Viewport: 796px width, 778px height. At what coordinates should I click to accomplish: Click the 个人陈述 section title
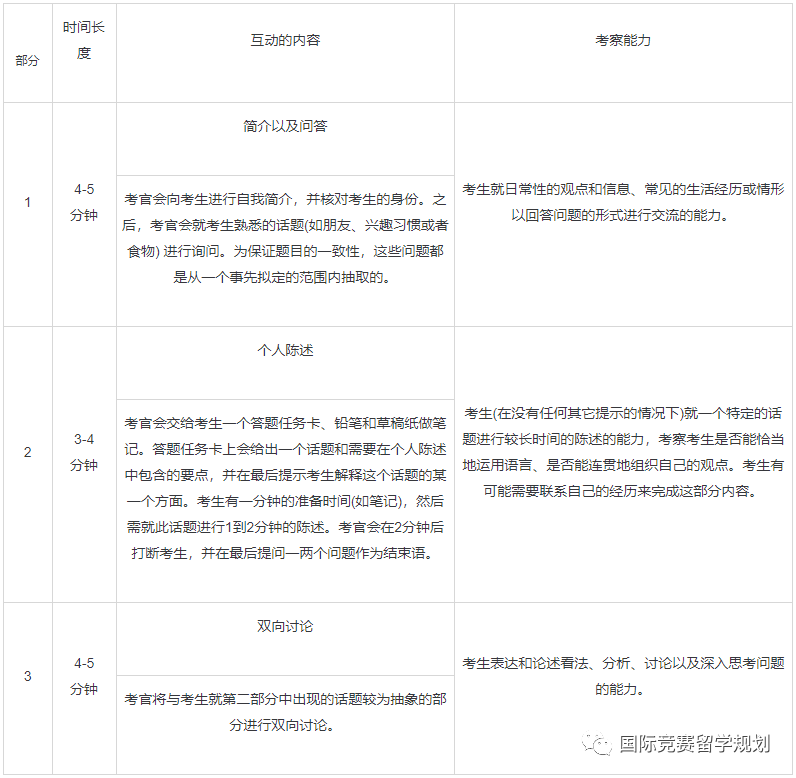pyautogui.click(x=285, y=350)
